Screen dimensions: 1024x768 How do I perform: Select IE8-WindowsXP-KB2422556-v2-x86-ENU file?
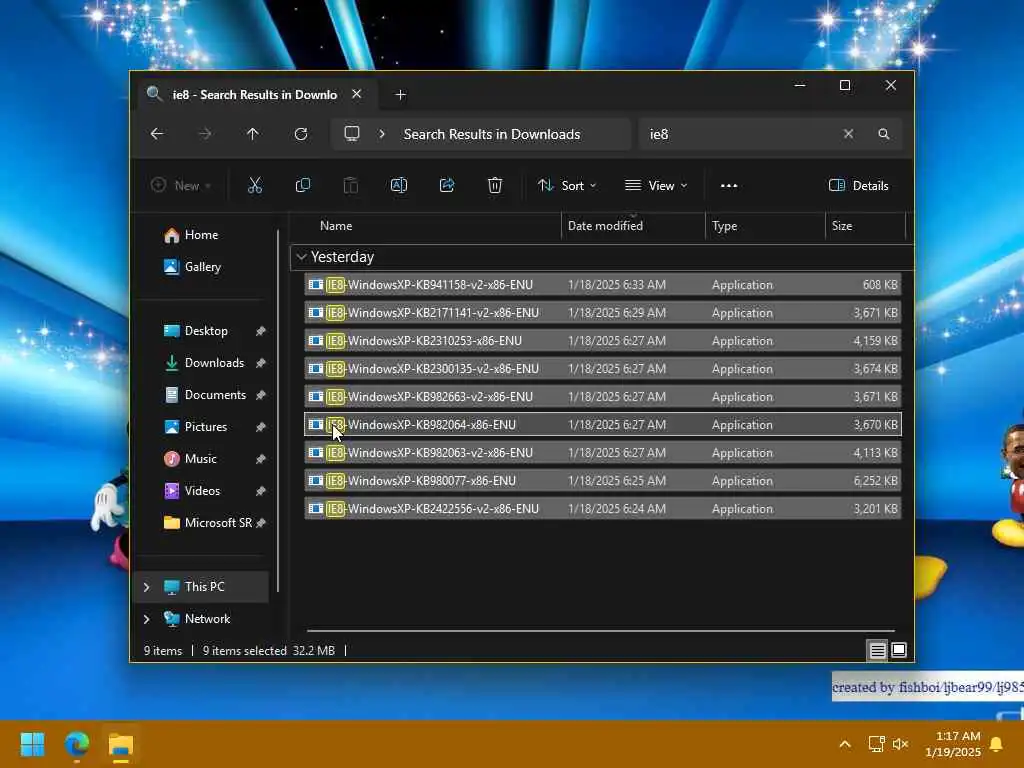click(602, 509)
